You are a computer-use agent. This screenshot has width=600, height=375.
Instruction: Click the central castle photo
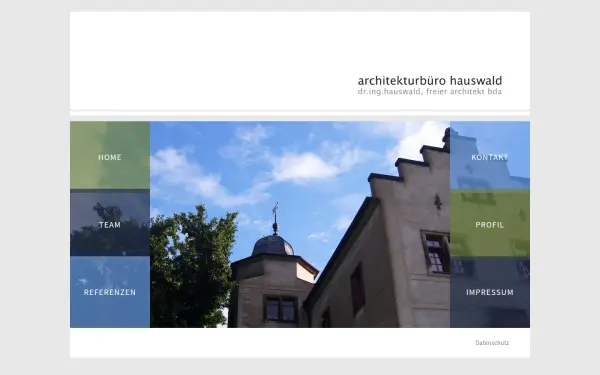pos(300,225)
